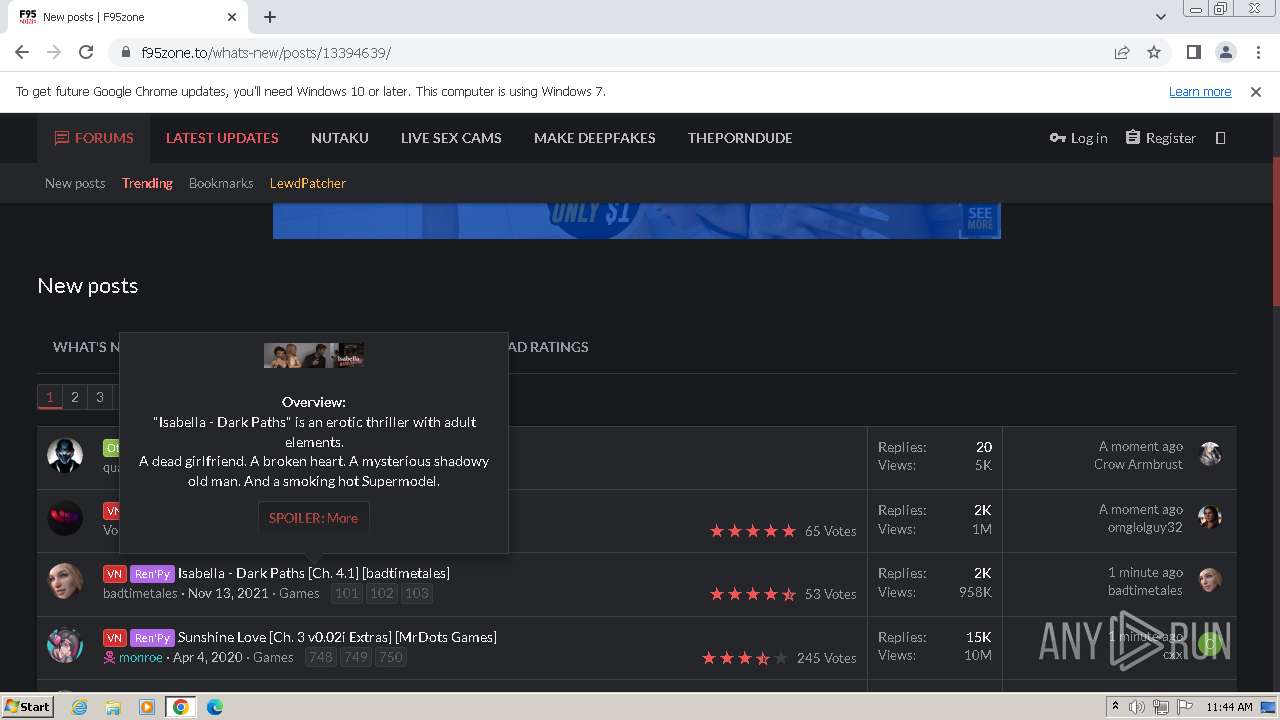Click the Isabella thread author avatar
This screenshot has height=720, width=1280.
(x=65, y=581)
